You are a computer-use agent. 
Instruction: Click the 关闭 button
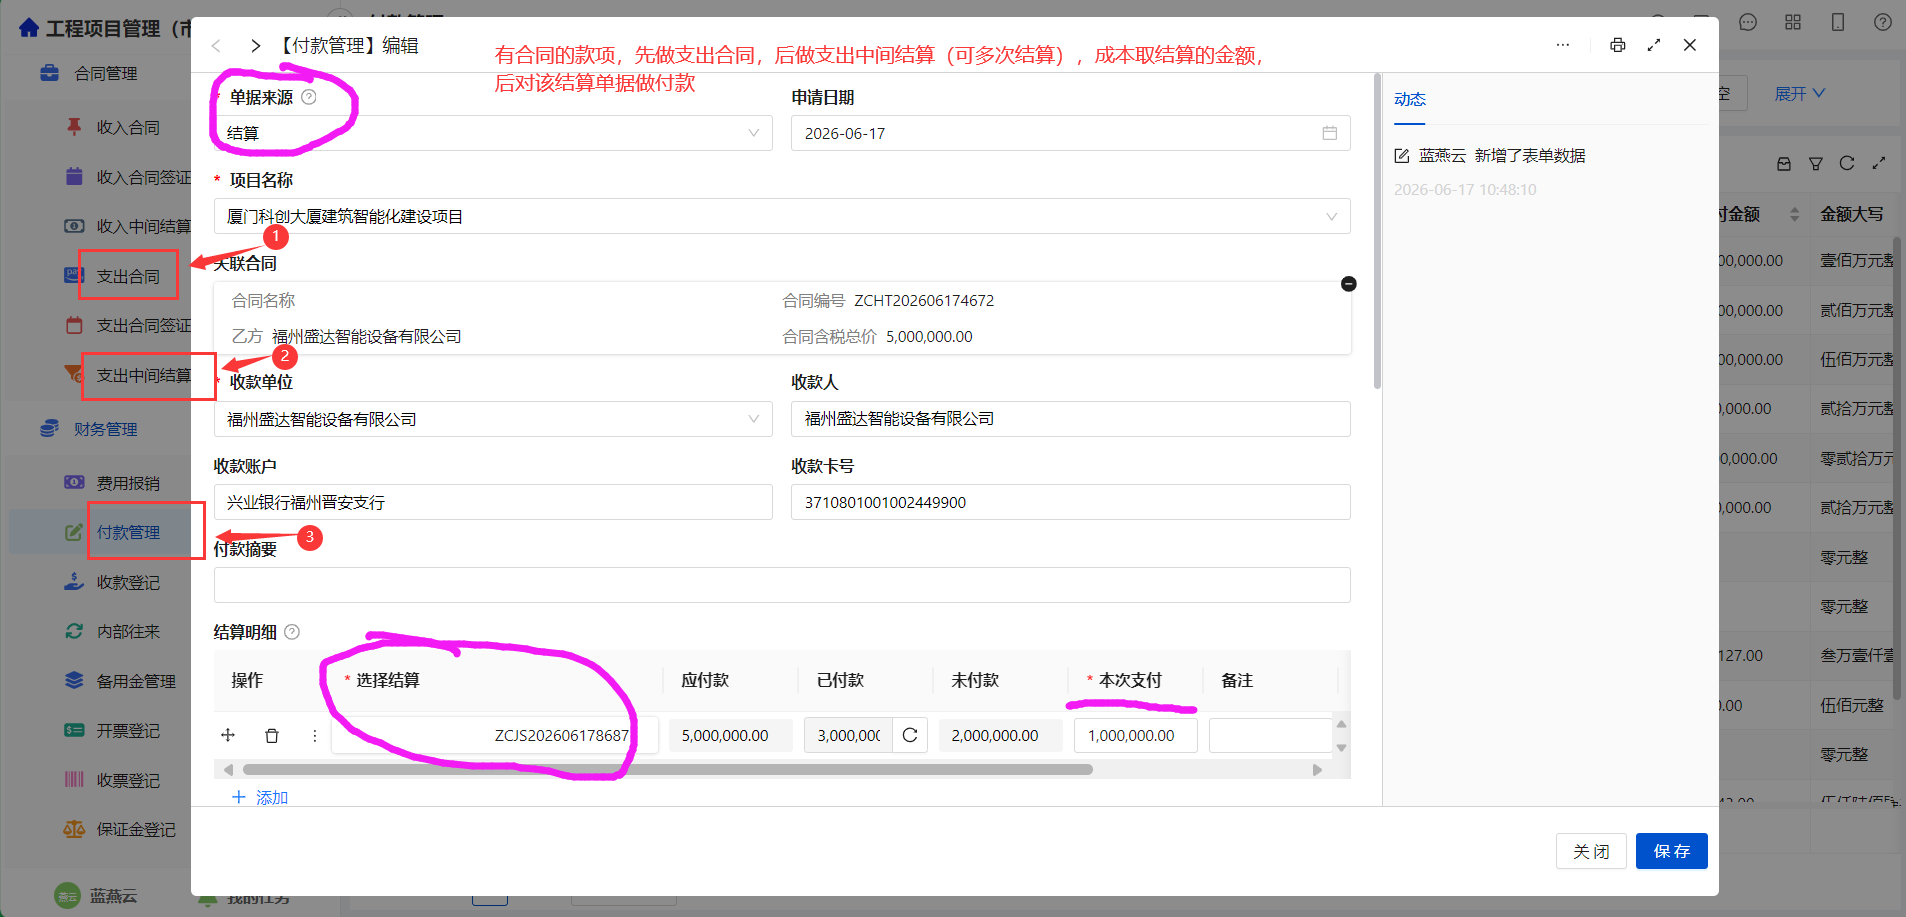click(1591, 851)
